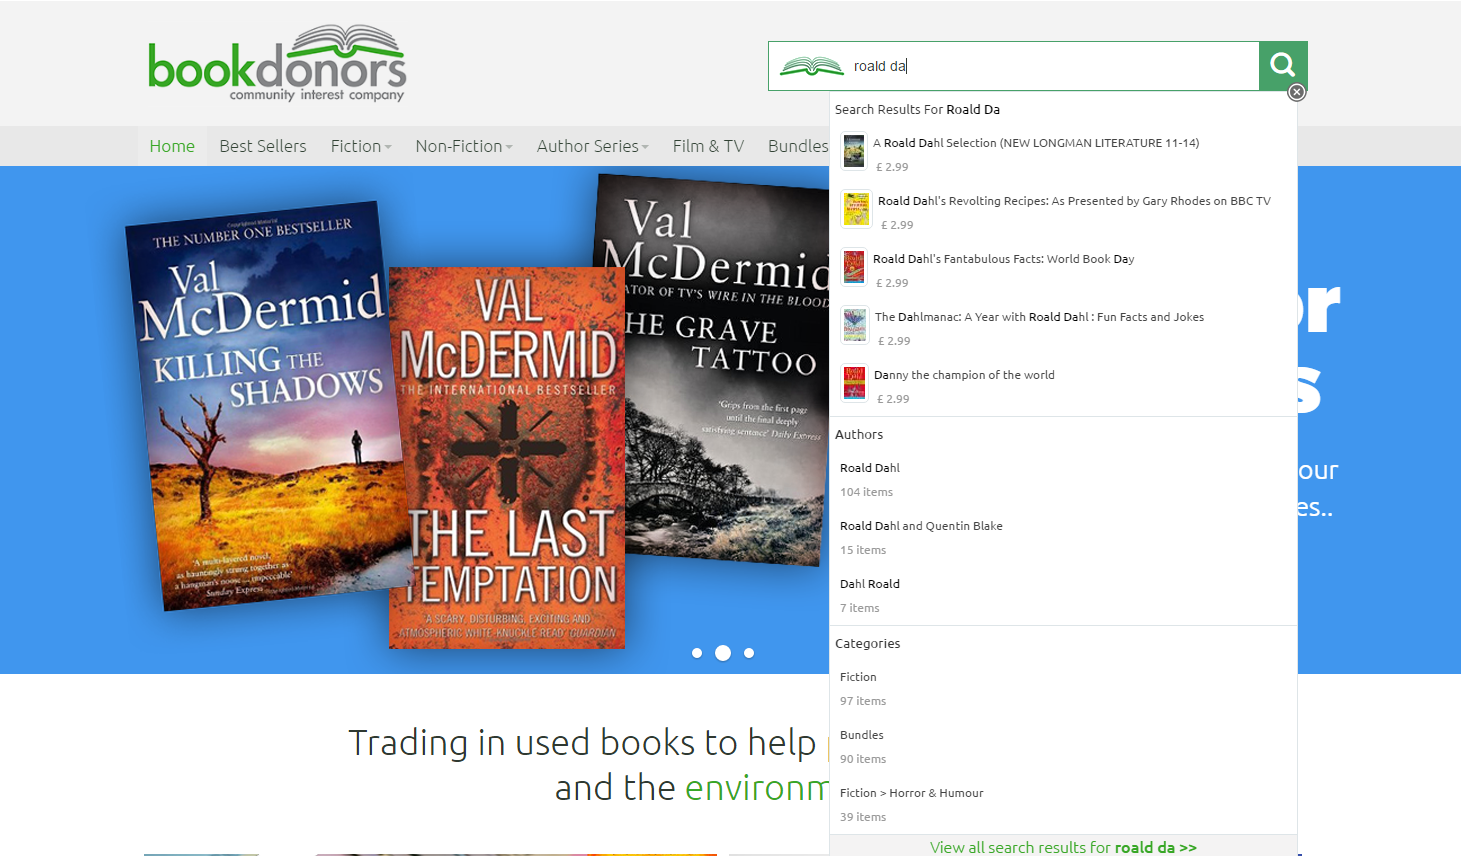The image size is (1461, 856).
Task: Pick the Bundles category with 90 items
Action: click(862, 735)
